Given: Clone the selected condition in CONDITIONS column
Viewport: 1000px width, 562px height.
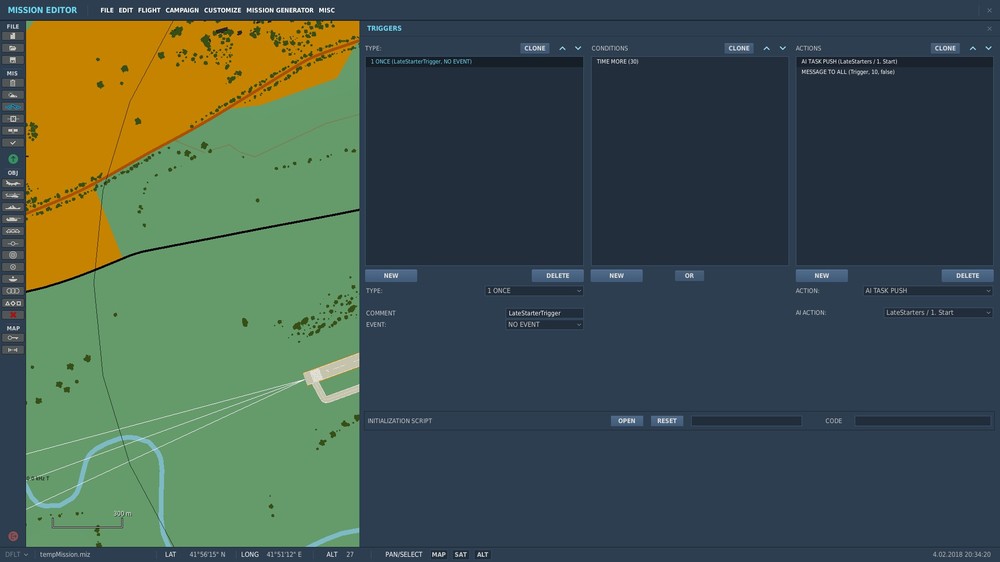Looking at the screenshot, I should [739, 48].
